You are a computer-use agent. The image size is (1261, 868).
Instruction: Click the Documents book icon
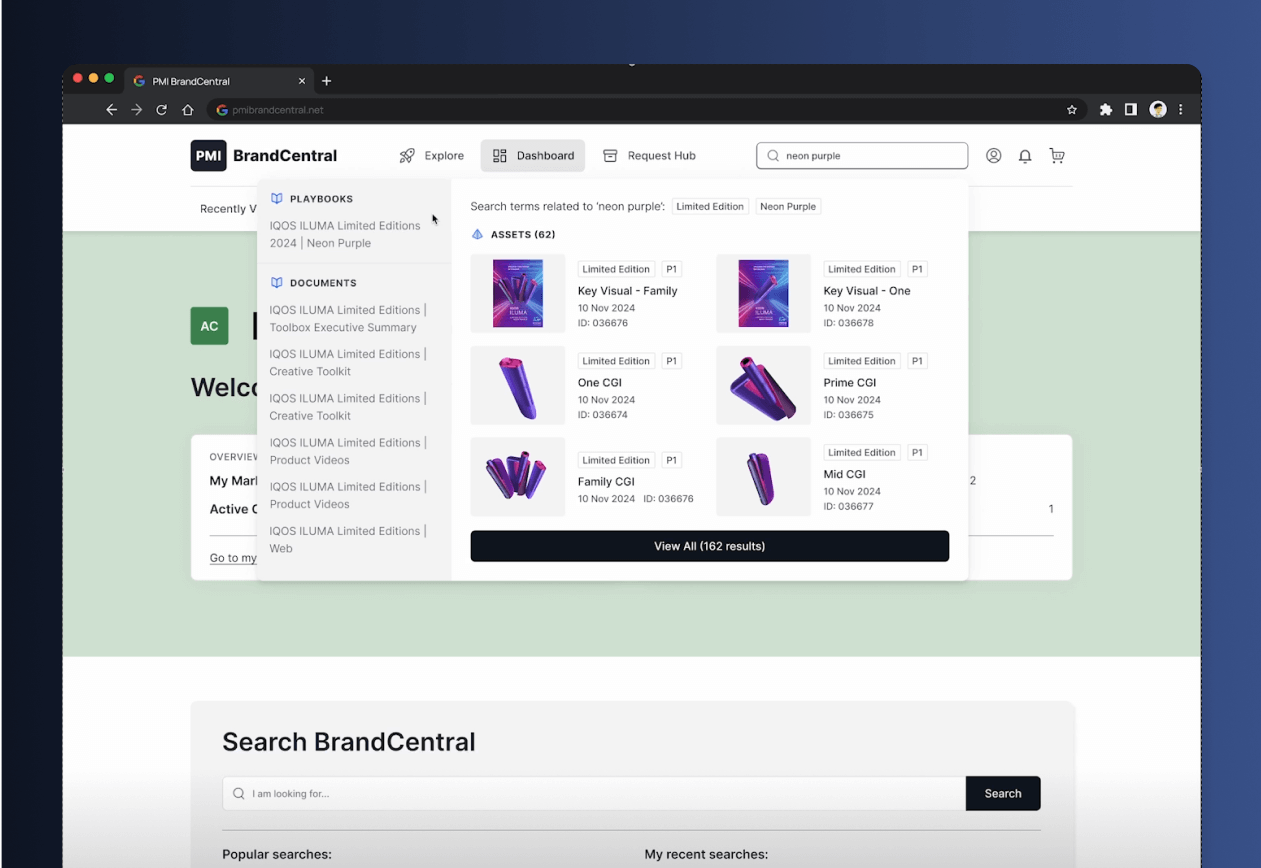point(277,283)
